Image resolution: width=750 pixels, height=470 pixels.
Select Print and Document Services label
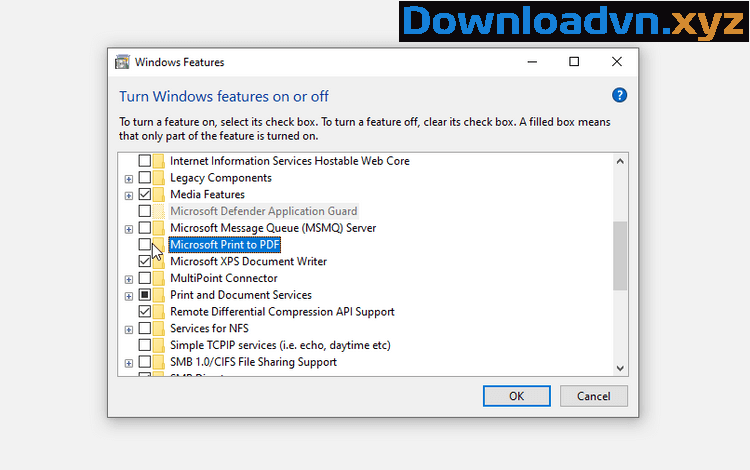(x=241, y=295)
